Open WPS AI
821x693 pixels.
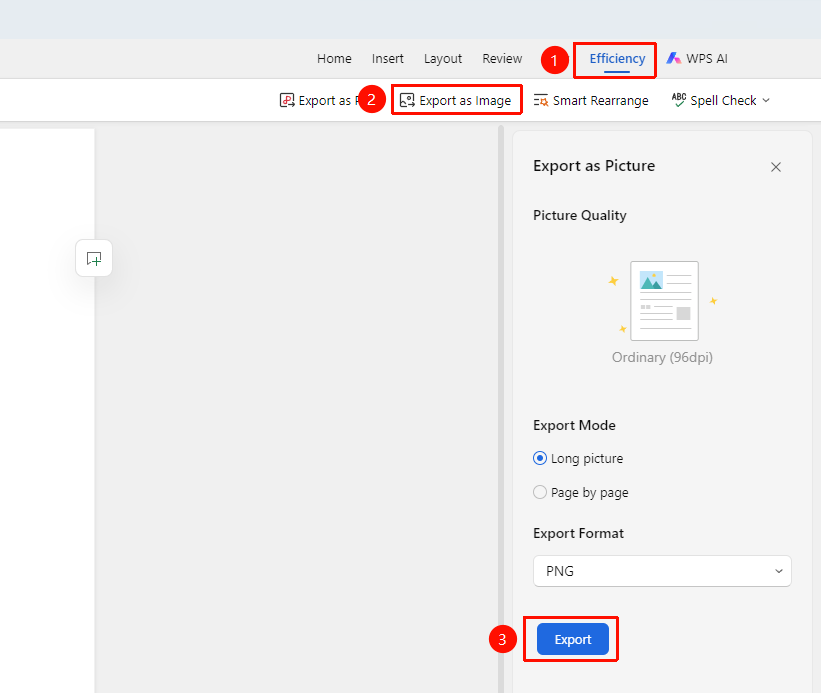(697, 59)
